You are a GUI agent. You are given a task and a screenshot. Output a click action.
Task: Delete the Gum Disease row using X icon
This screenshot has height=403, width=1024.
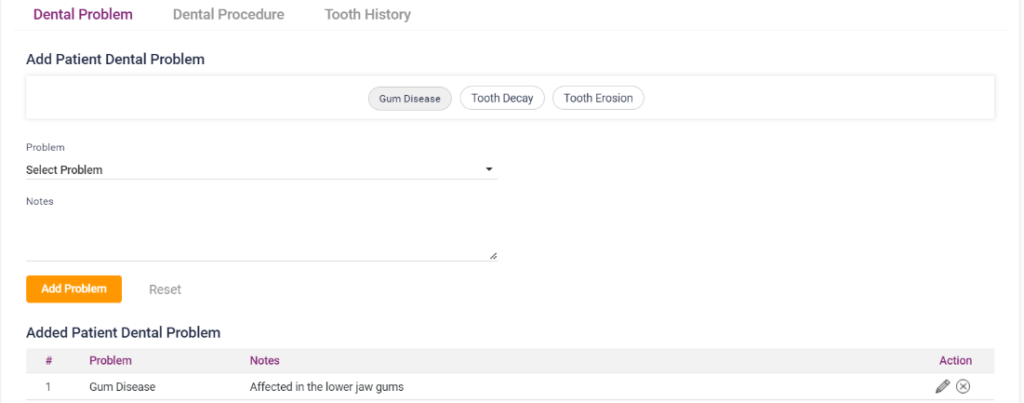coord(963,386)
